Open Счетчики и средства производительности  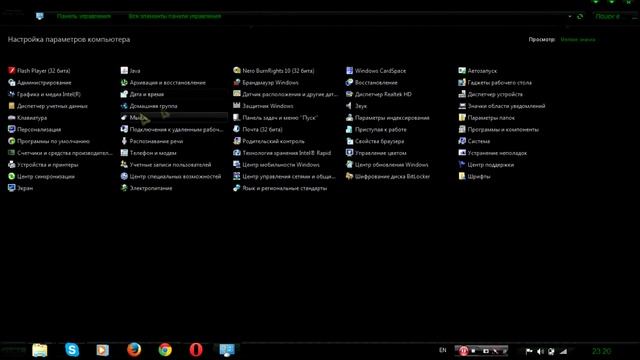pos(64,153)
